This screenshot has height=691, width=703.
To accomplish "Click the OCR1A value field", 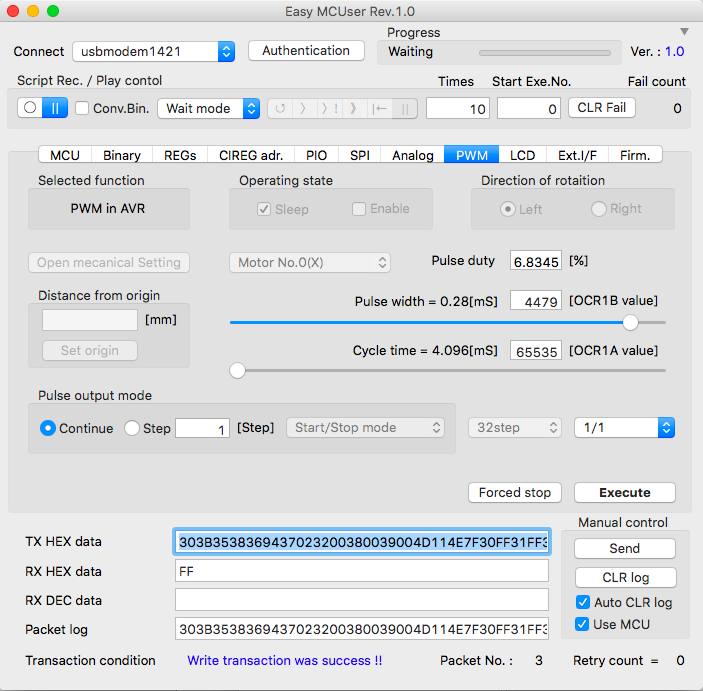I will [536, 351].
